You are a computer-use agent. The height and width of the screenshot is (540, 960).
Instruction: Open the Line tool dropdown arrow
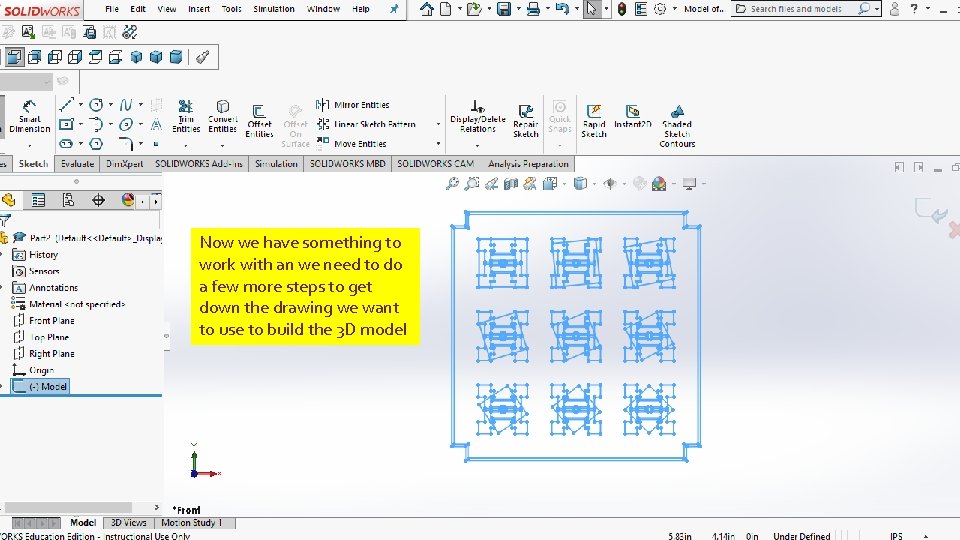(x=80, y=105)
